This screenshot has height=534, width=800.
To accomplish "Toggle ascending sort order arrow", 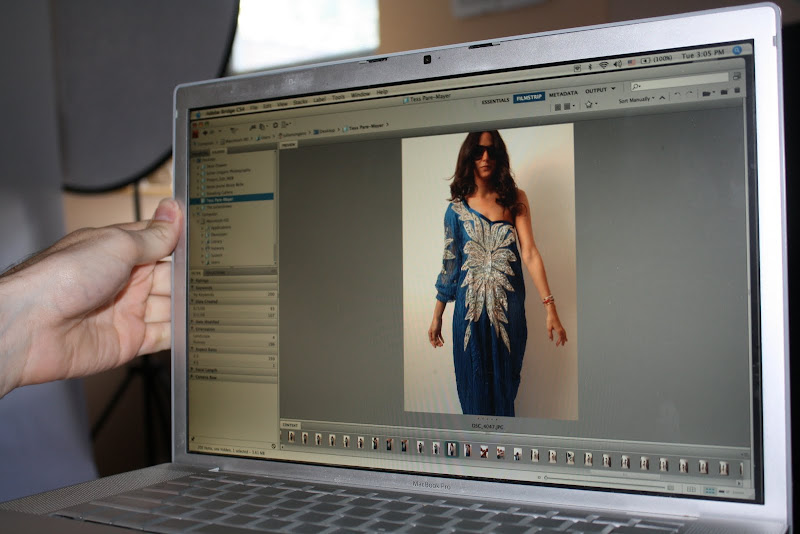I will click(662, 97).
